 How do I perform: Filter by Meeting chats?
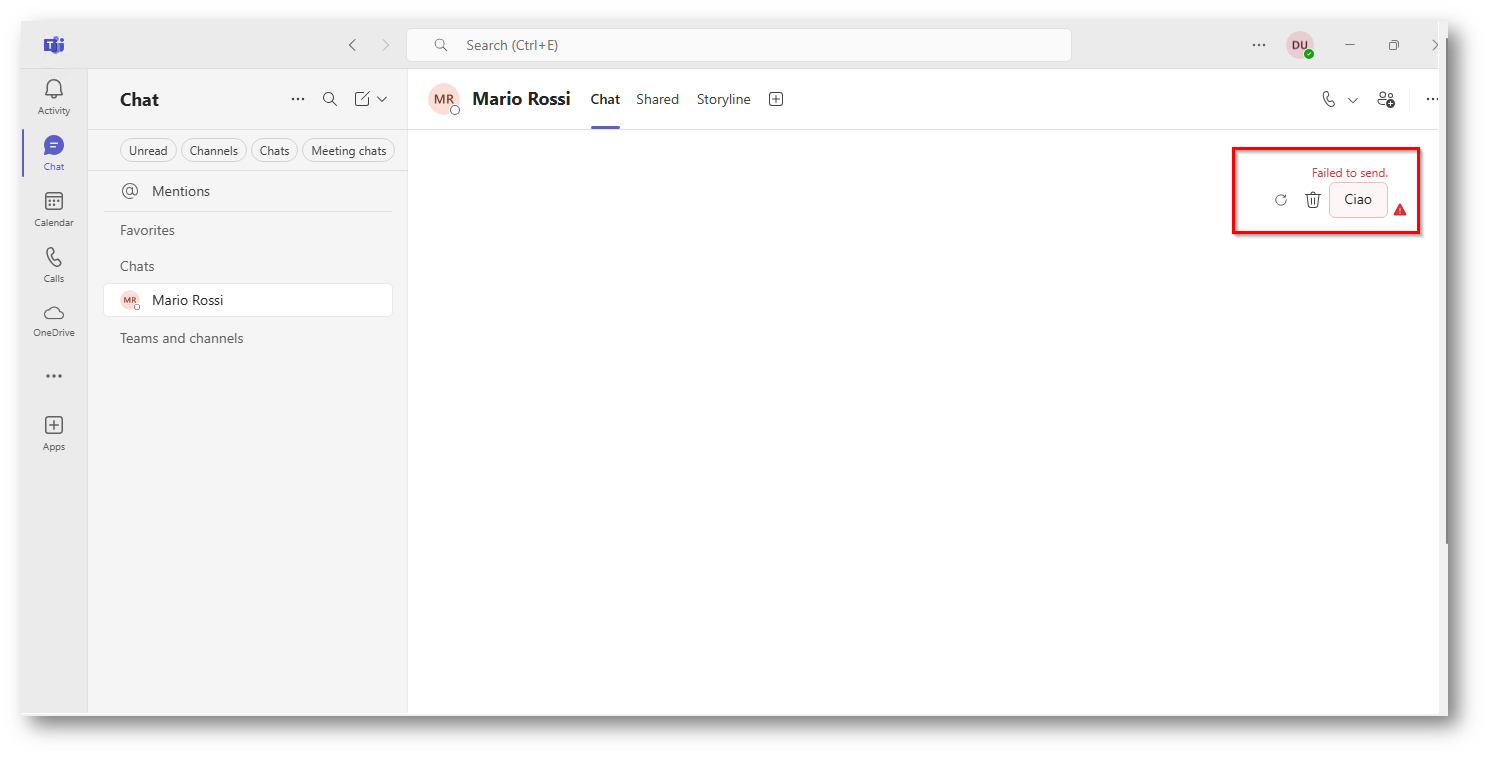349,151
